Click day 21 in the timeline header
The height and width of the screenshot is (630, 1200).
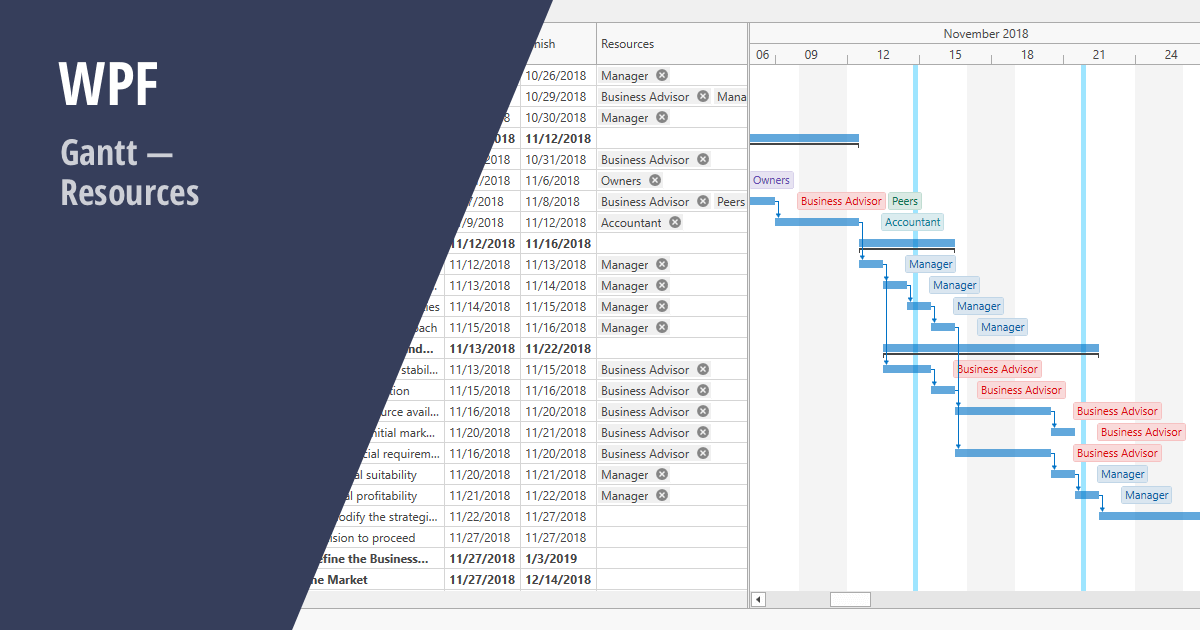click(1099, 55)
